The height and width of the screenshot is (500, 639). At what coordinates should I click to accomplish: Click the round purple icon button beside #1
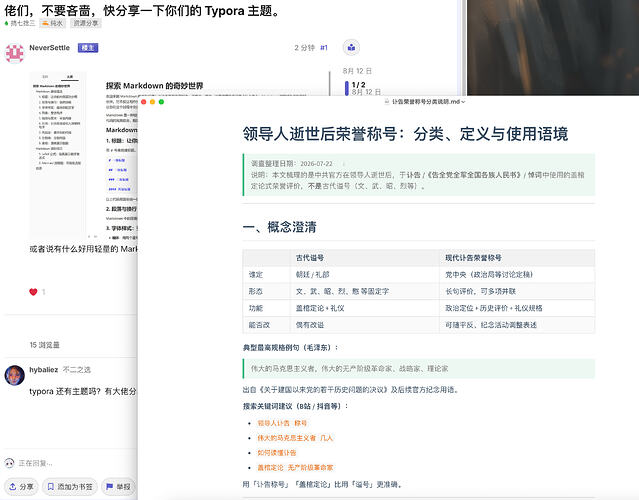click(351, 48)
